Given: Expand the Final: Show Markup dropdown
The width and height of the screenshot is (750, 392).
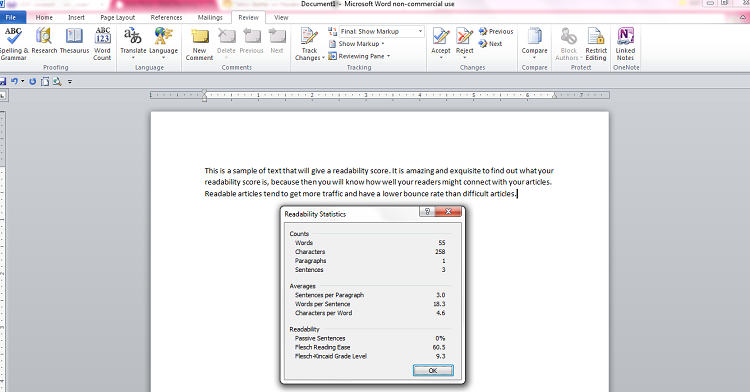Looking at the screenshot, I should pos(381,32).
